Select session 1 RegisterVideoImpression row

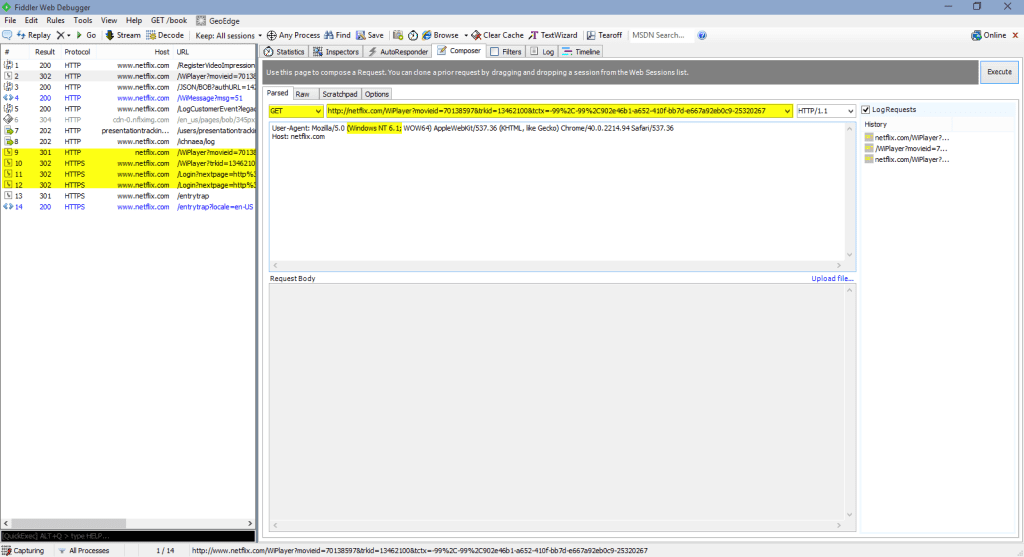(x=128, y=65)
